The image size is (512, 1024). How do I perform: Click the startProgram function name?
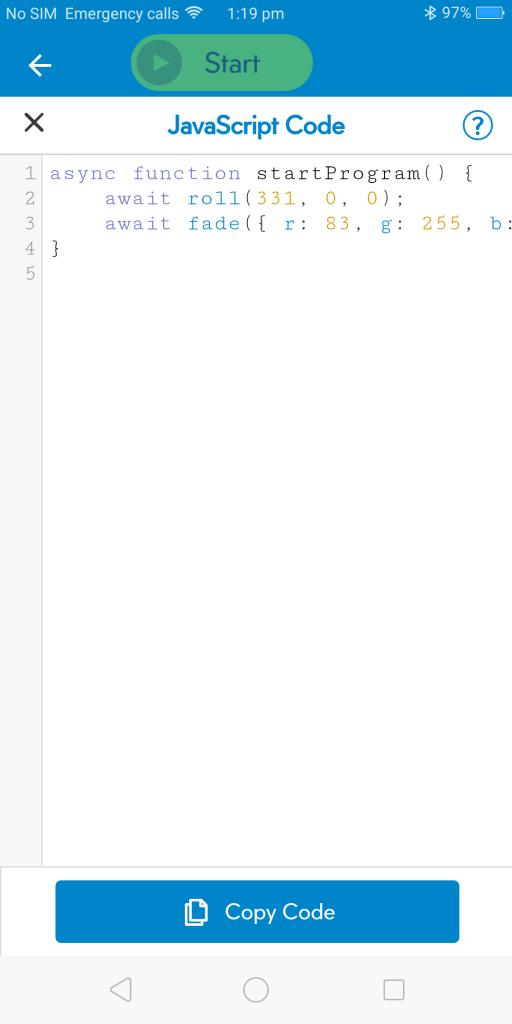339,174
